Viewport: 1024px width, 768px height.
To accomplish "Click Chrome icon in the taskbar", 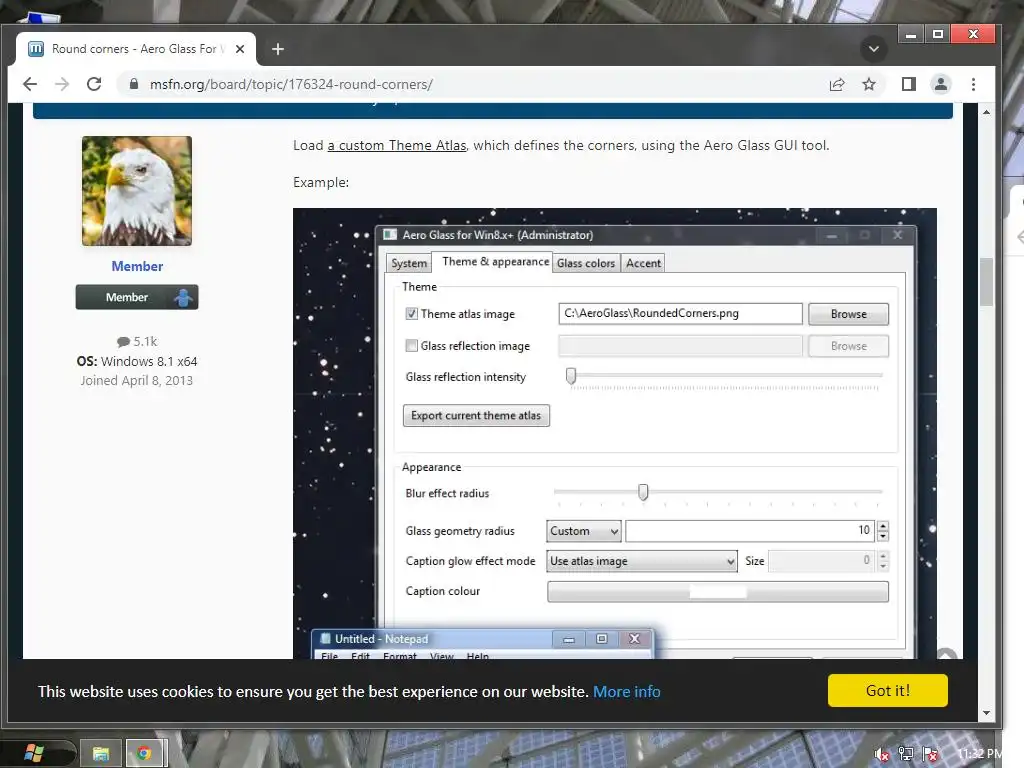I will [144, 754].
